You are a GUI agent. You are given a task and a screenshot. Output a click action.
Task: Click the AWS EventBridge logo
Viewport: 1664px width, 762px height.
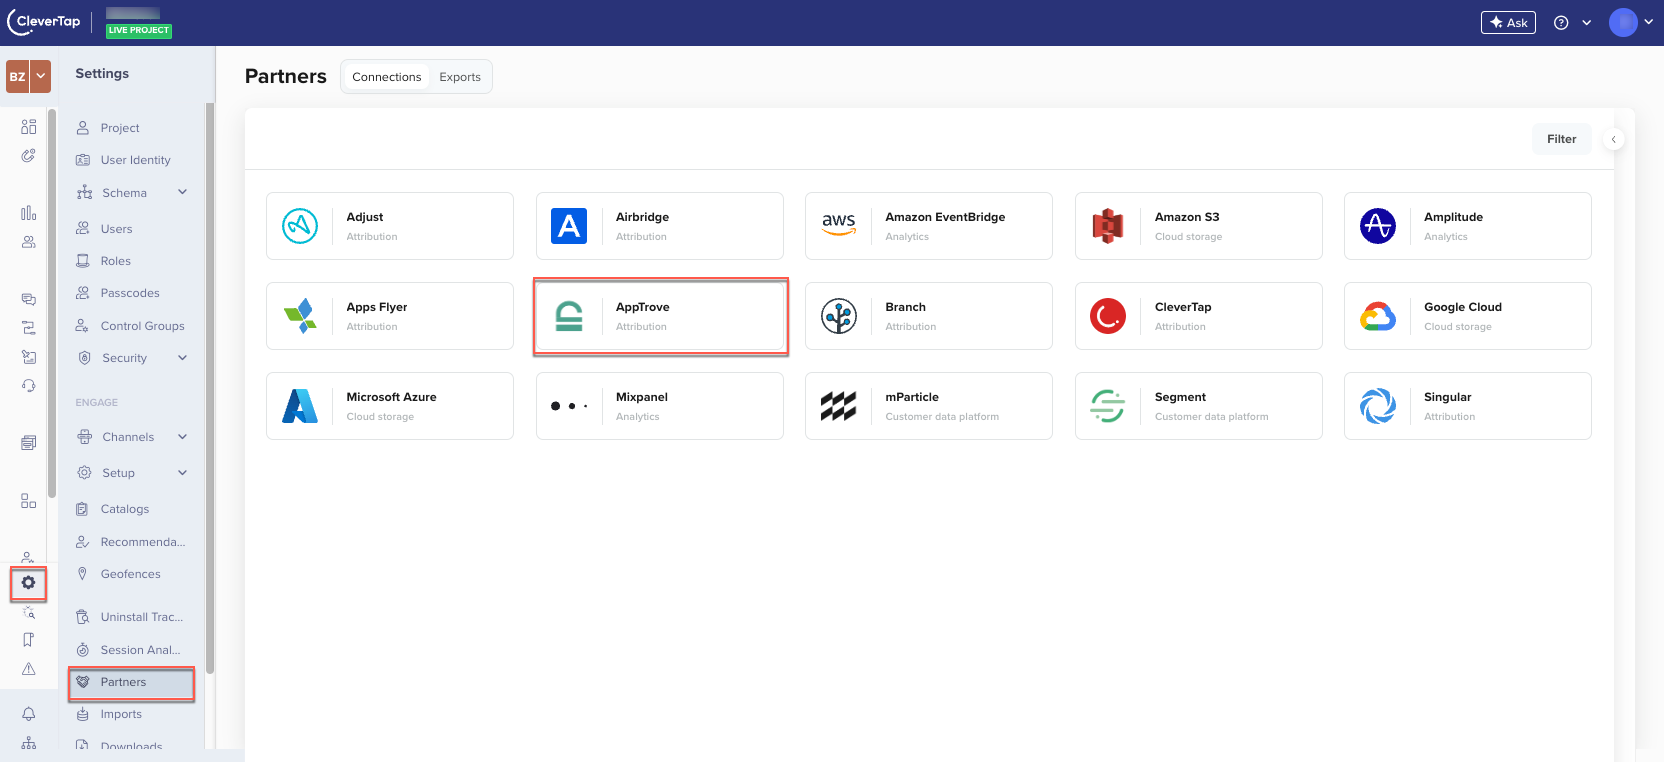coord(839,225)
